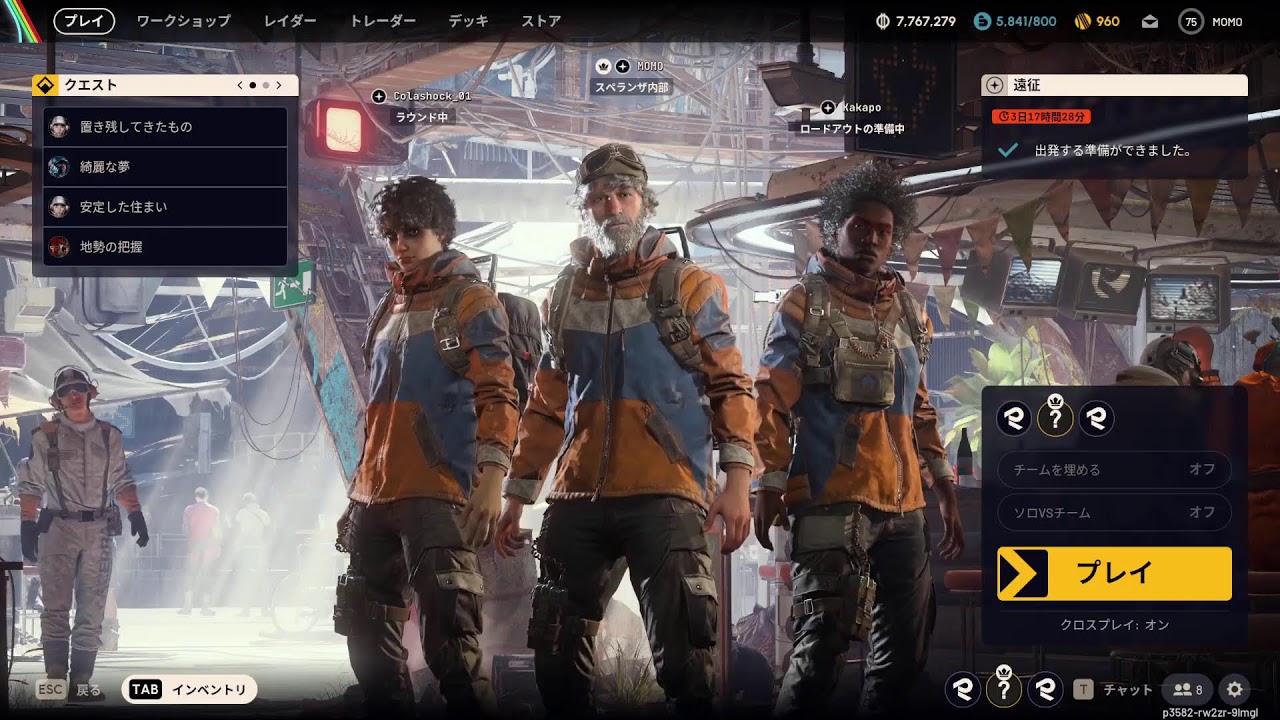
Task: Go to next quest page arrow
Action: (x=278, y=85)
